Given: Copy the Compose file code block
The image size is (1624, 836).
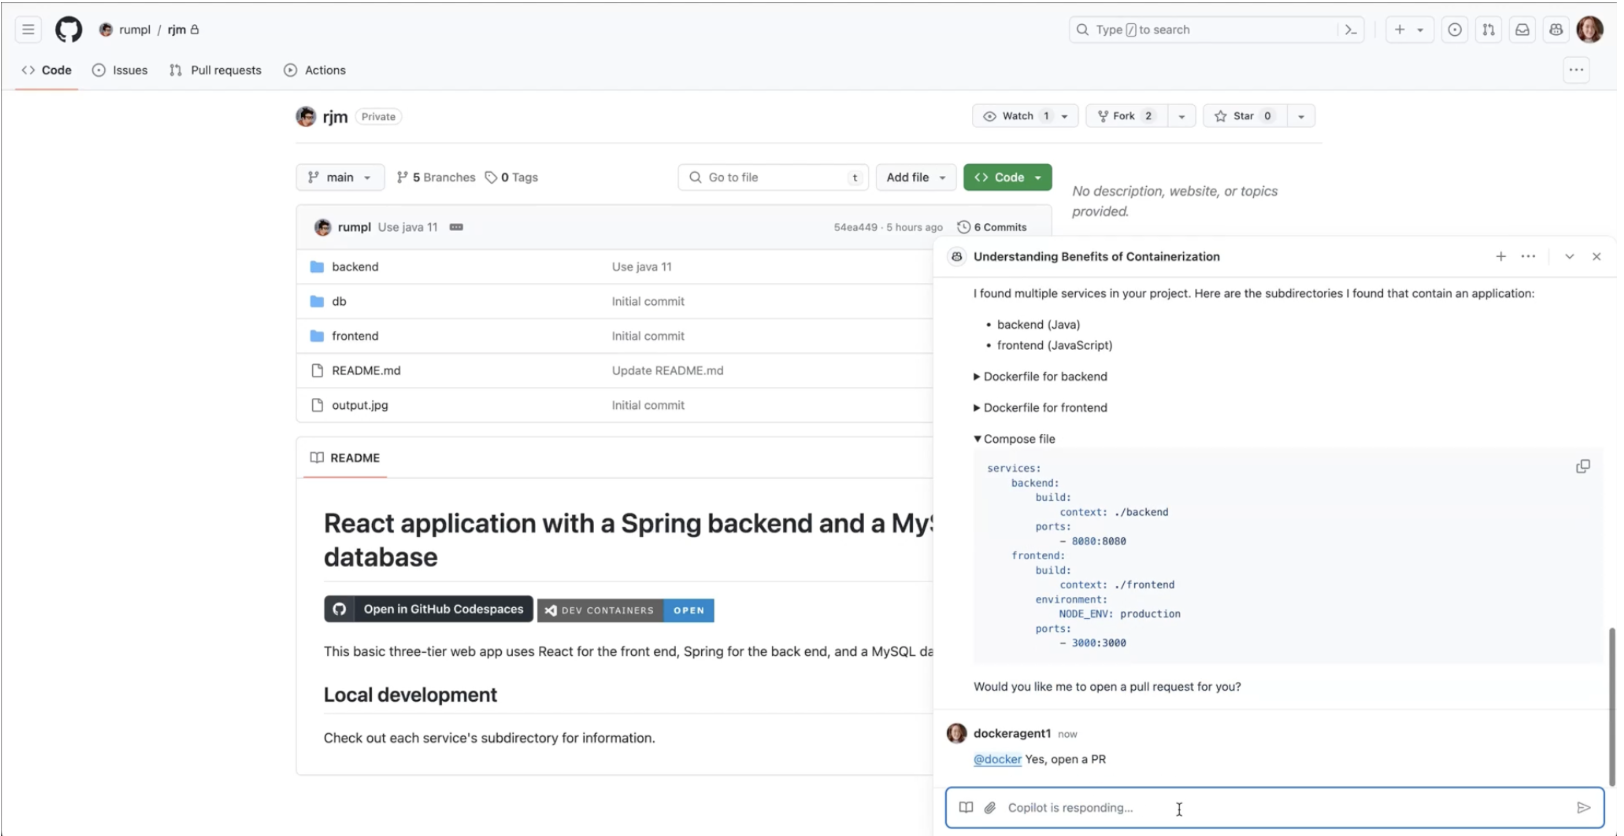Looking at the screenshot, I should pos(1583,467).
